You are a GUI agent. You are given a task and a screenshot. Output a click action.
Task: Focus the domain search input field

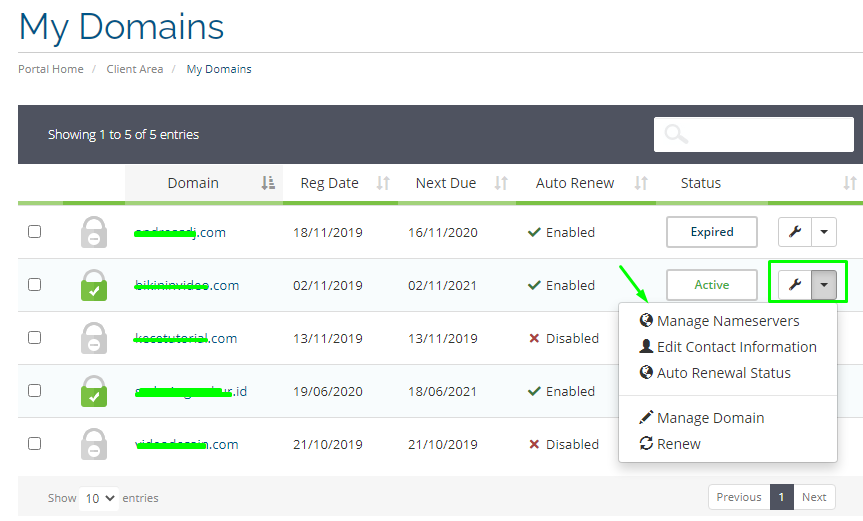click(753, 134)
